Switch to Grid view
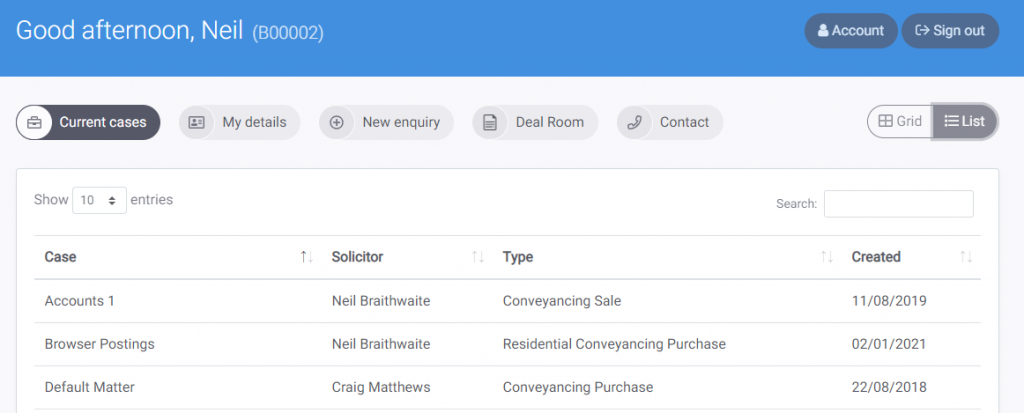1024x413 pixels. pyautogui.click(x=900, y=122)
